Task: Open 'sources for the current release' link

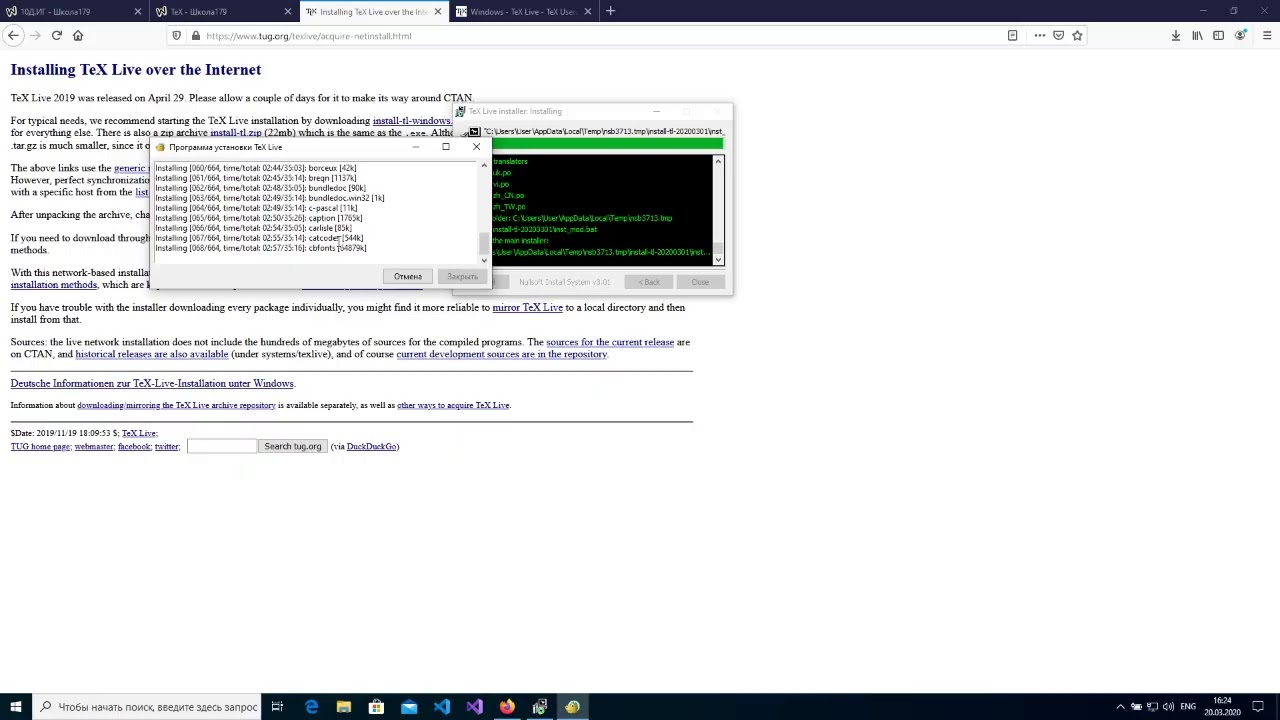Action: click(x=610, y=342)
